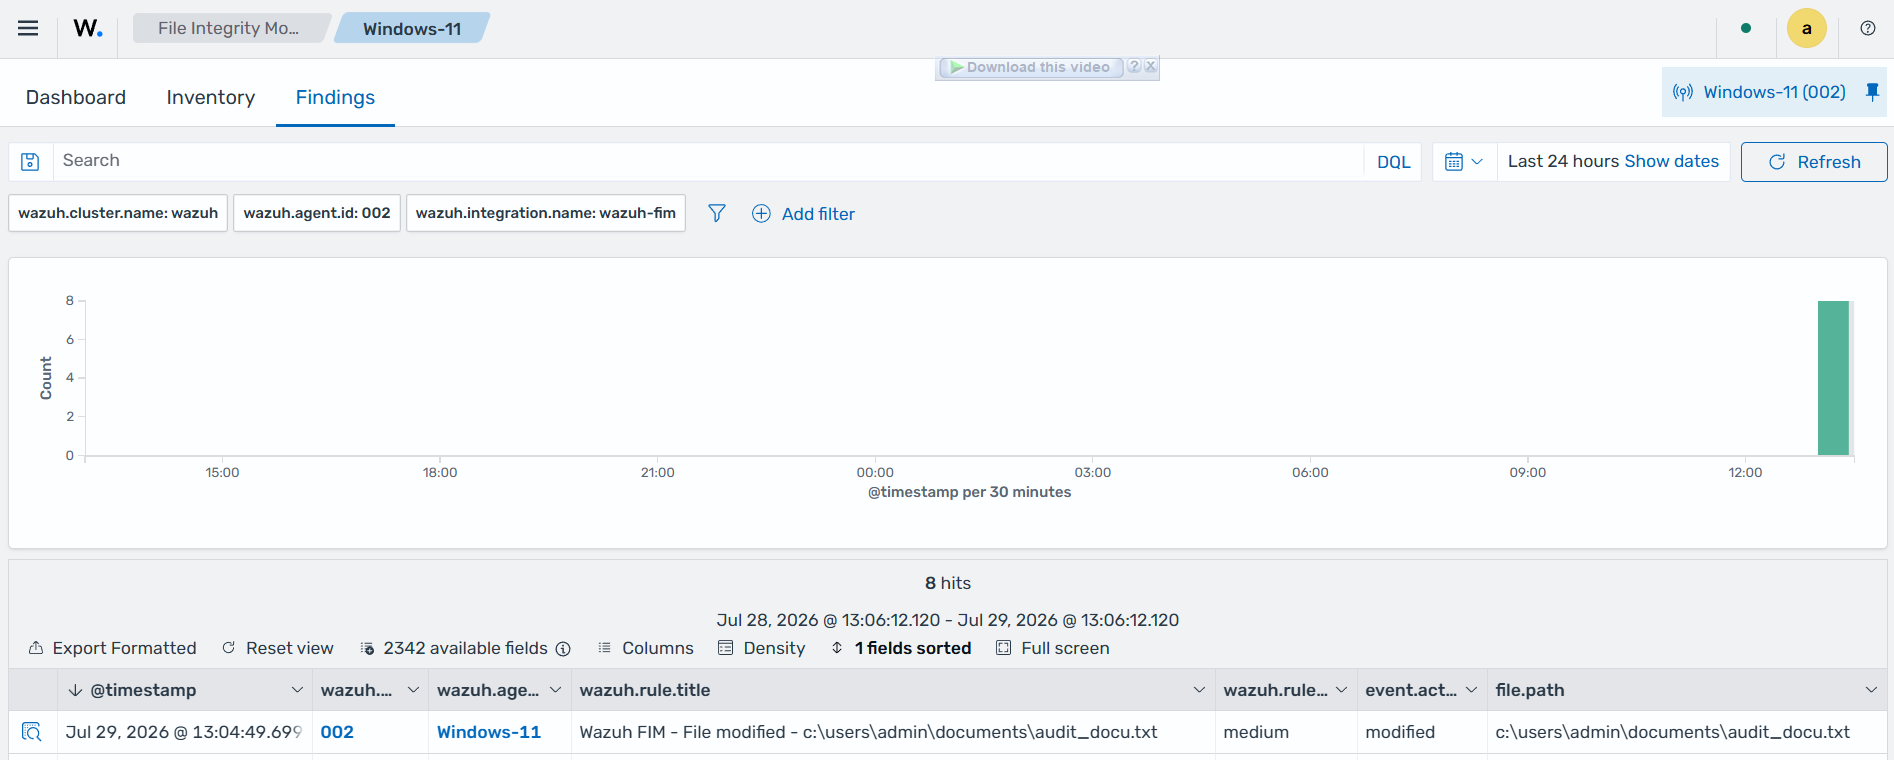Focus the Search query field
The height and width of the screenshot is (760, 1894).
[x=708, y=161]
